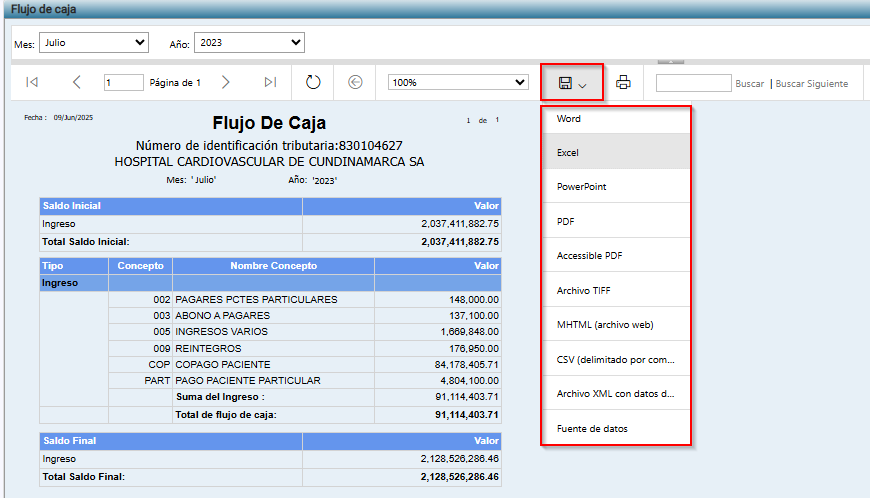Select the INGRESOS VARIOS concept
Viewport: 870px width, 498px height.
point(221,332)
